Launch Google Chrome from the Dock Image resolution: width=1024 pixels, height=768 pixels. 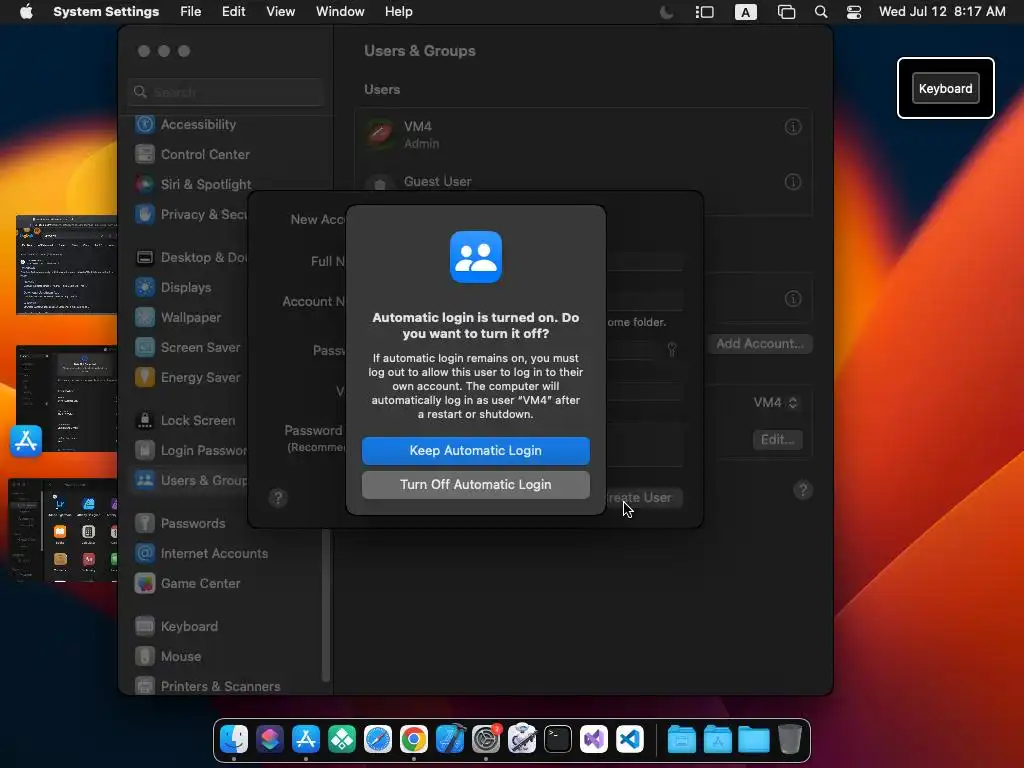click(x=414, y=739)
